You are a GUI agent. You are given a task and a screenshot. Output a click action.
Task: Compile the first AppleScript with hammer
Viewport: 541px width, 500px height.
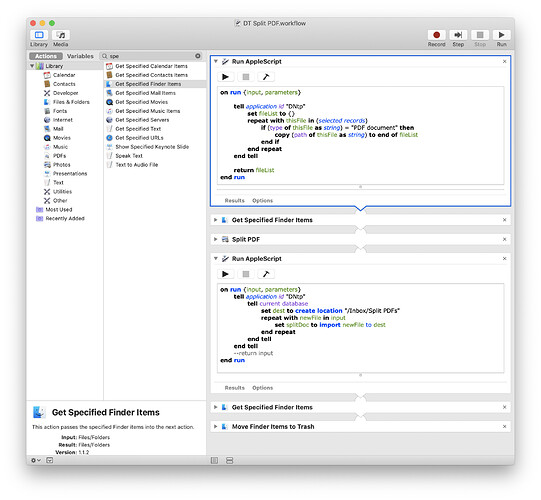pos(266,77)
